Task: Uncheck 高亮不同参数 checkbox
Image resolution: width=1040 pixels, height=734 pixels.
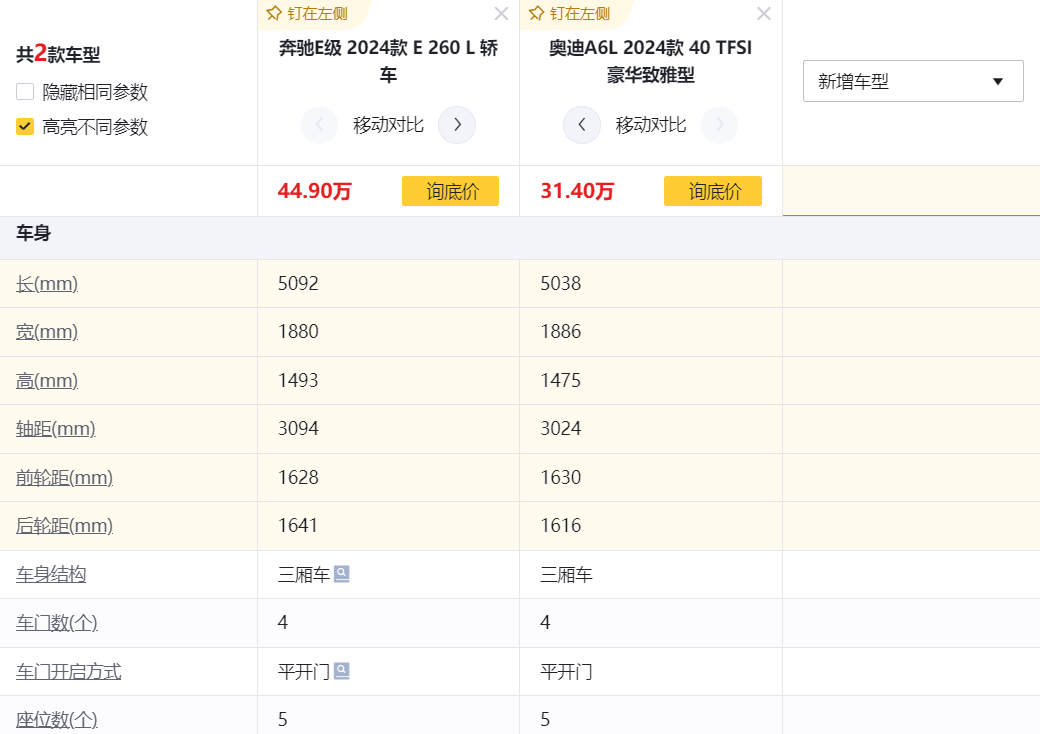Action: (25, 127)
